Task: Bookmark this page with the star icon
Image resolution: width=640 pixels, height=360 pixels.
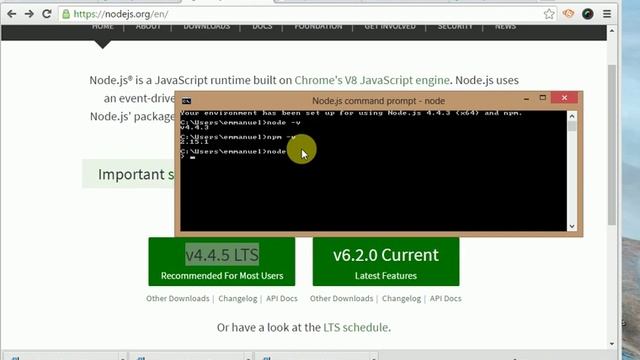Action: [549, 14]
